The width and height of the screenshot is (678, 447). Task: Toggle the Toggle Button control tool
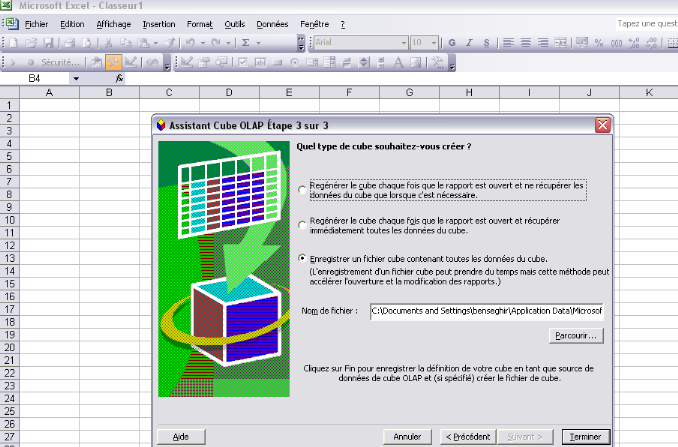pyautogui.click(x=347, y=63)
